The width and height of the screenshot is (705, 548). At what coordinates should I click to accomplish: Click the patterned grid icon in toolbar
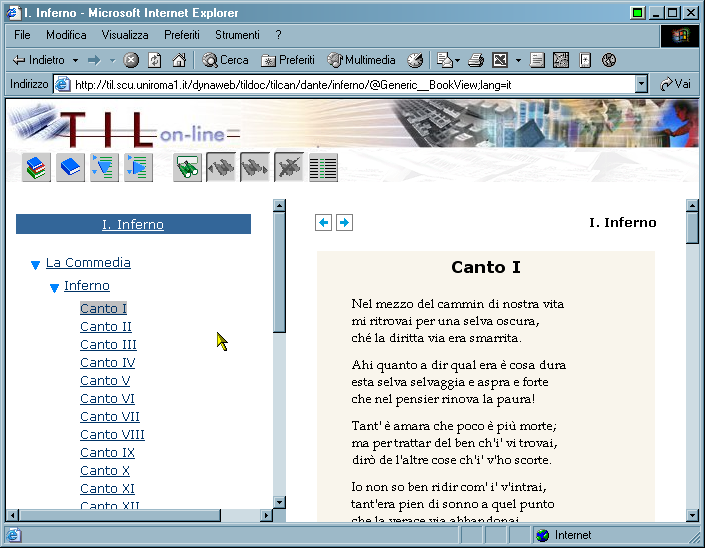point(561,60)
